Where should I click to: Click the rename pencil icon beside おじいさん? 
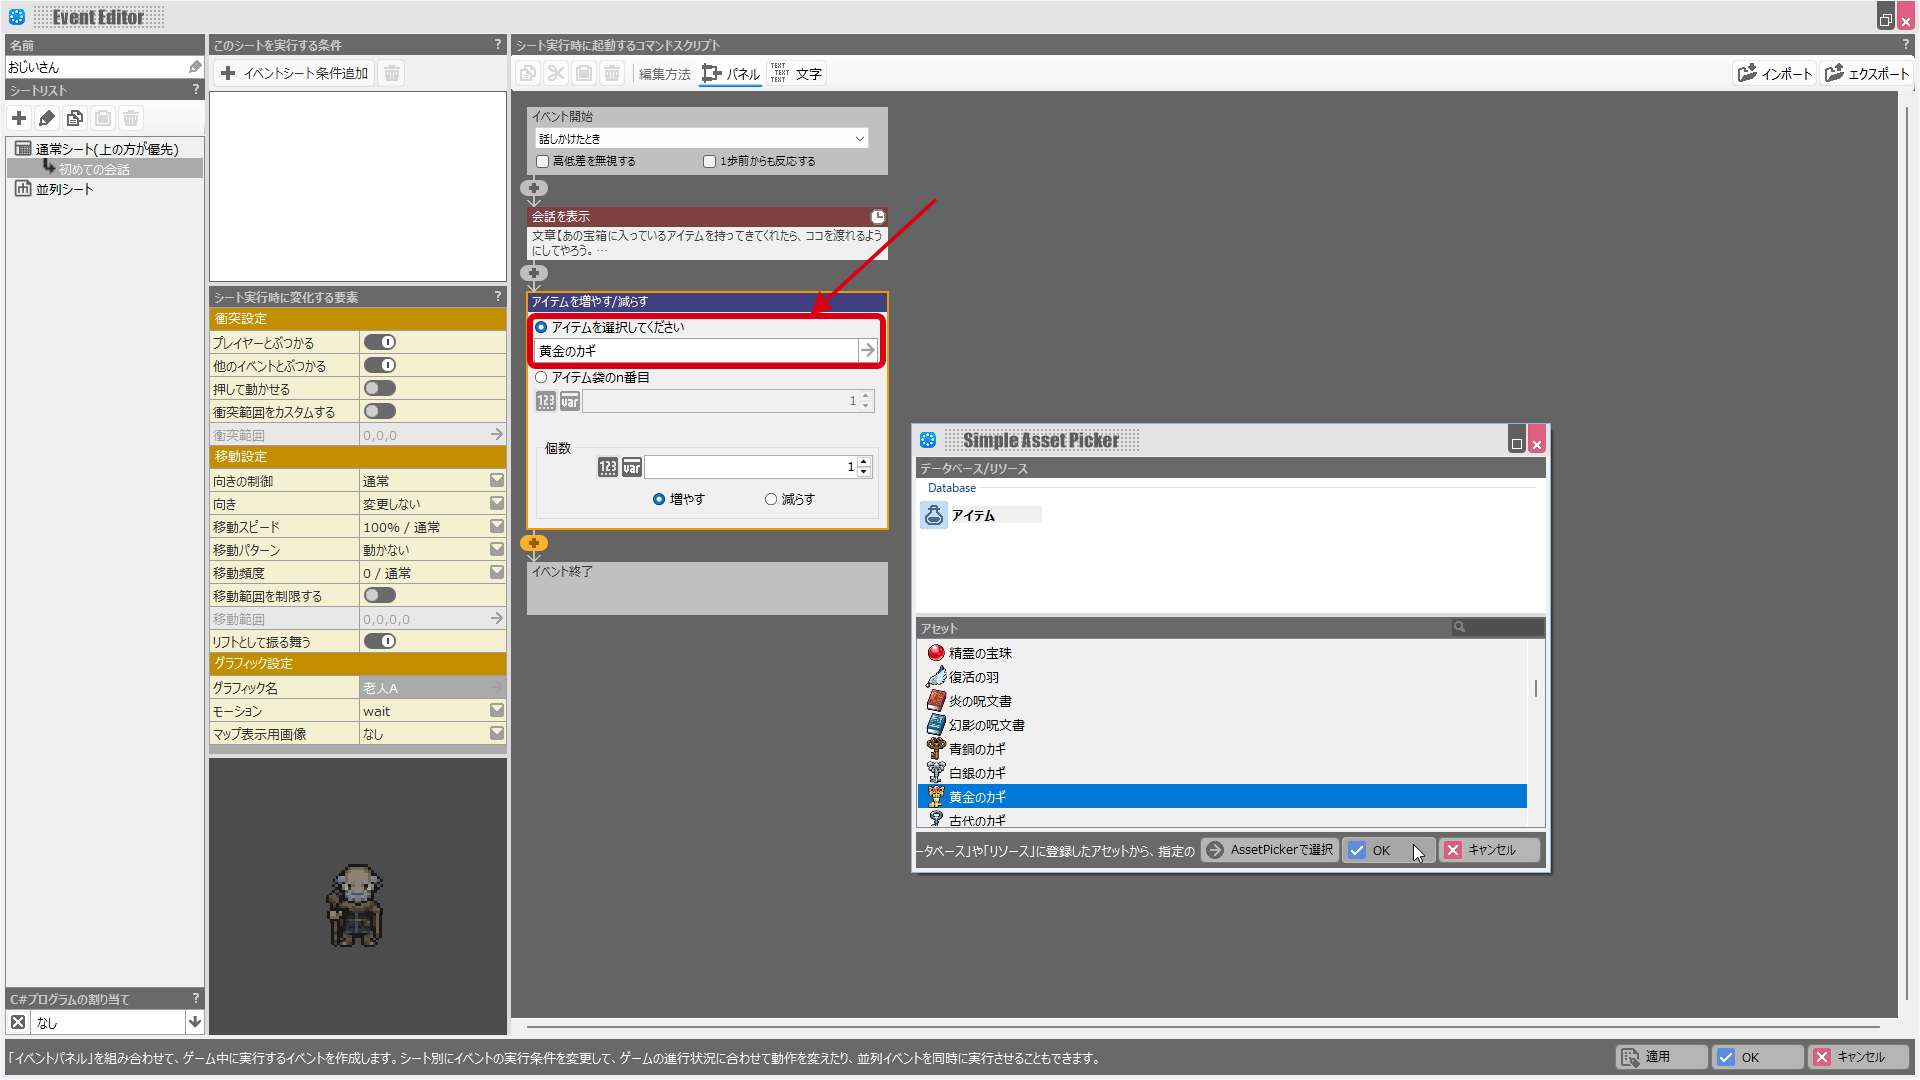coord(195,67)
